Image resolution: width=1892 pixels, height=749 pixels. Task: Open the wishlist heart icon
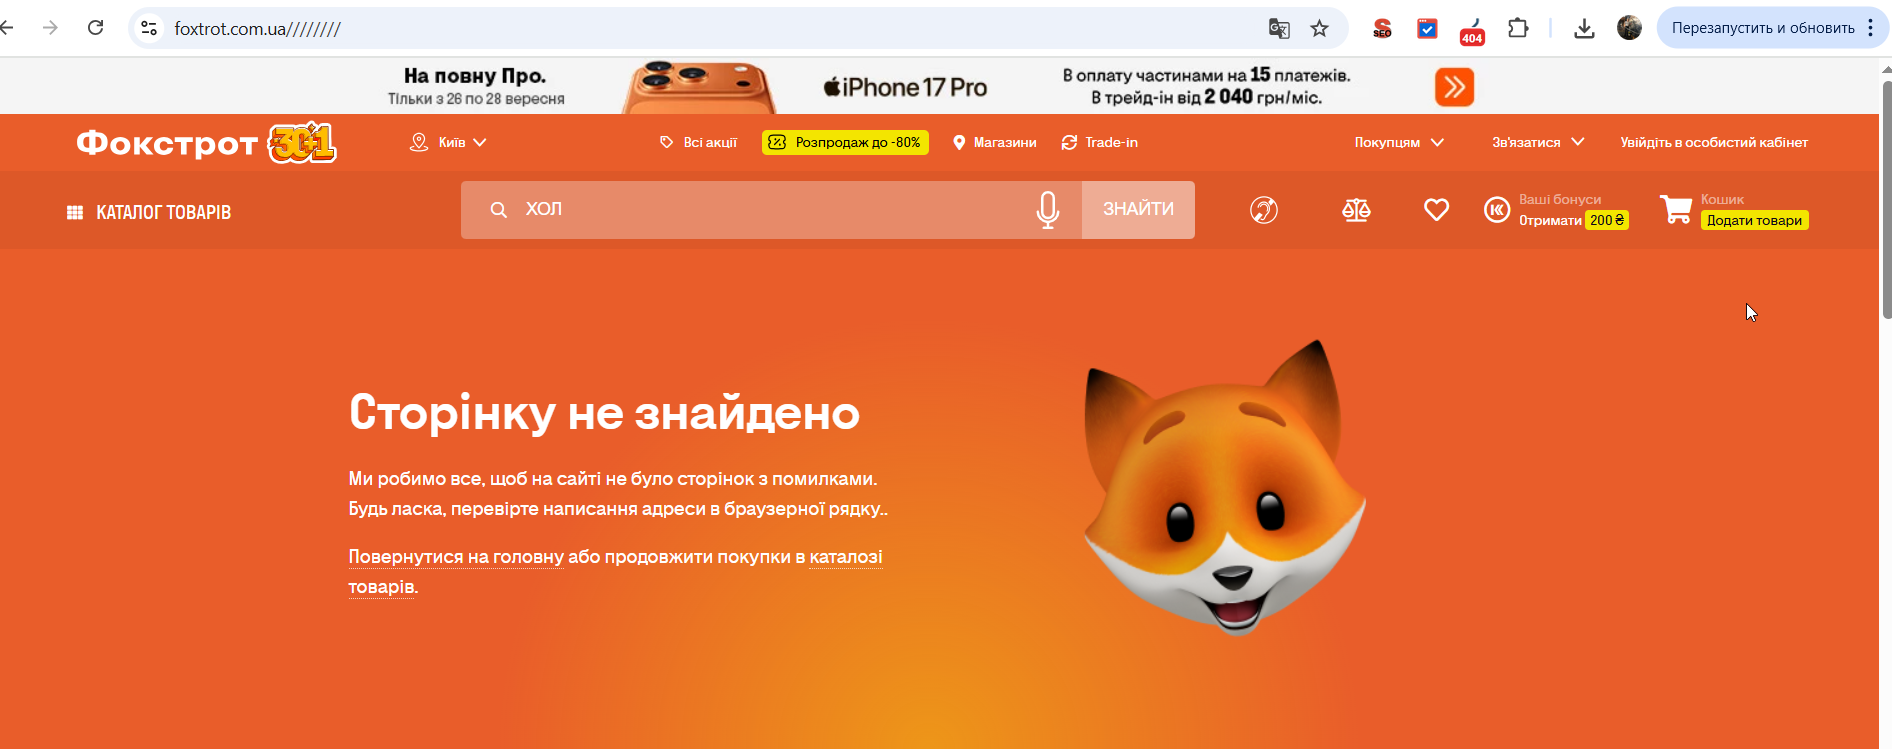(1436, 210)
